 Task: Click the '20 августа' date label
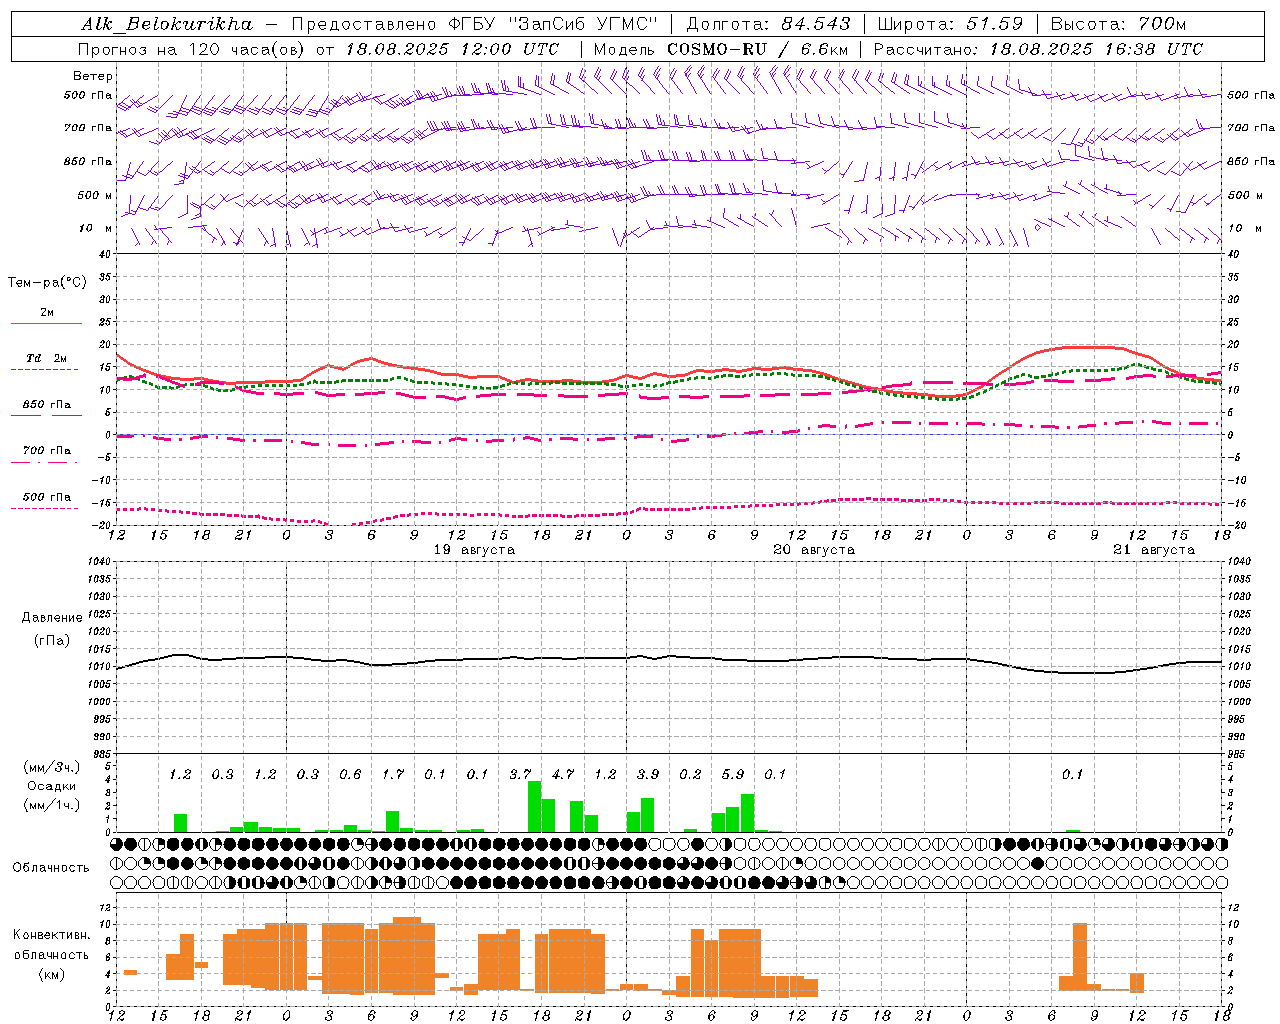(x=814, y=550)
